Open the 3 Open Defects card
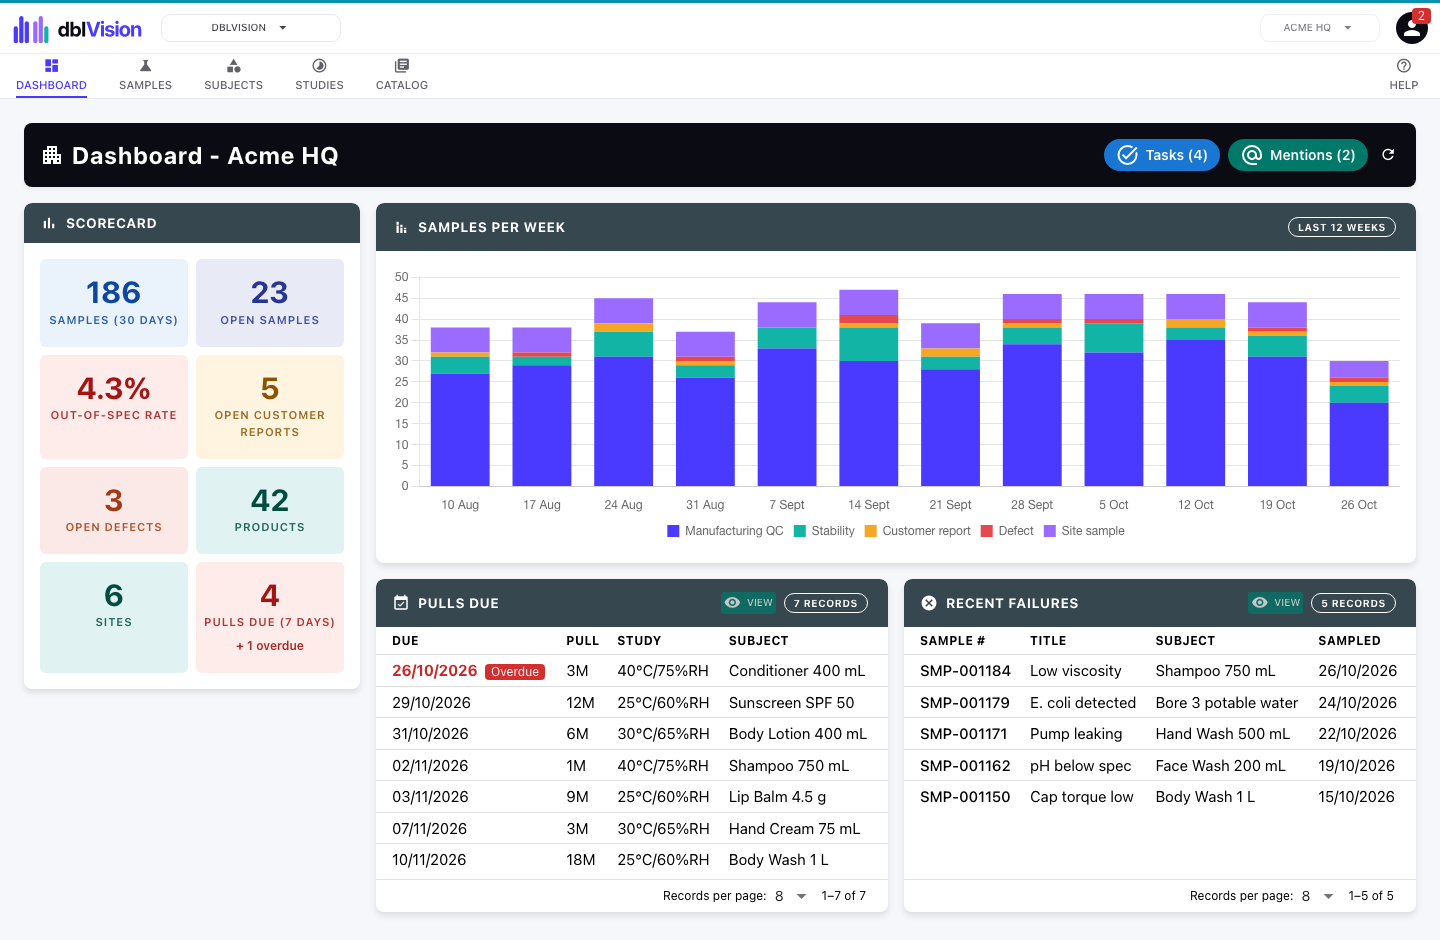1440x940 pixels. [x=114, y=510]
